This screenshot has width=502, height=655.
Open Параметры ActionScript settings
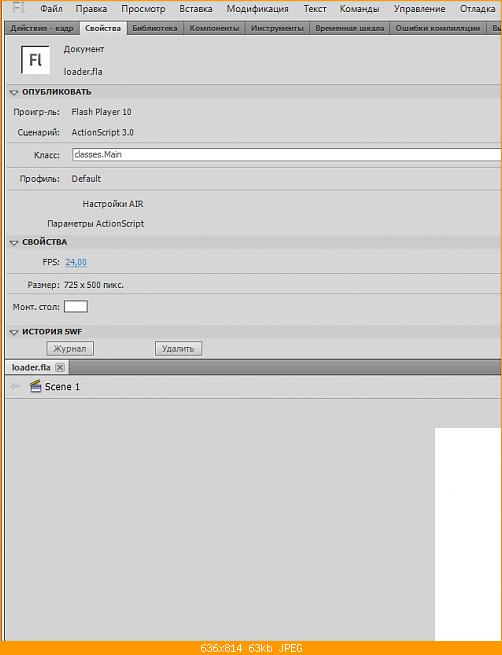[x=96, y=224]
